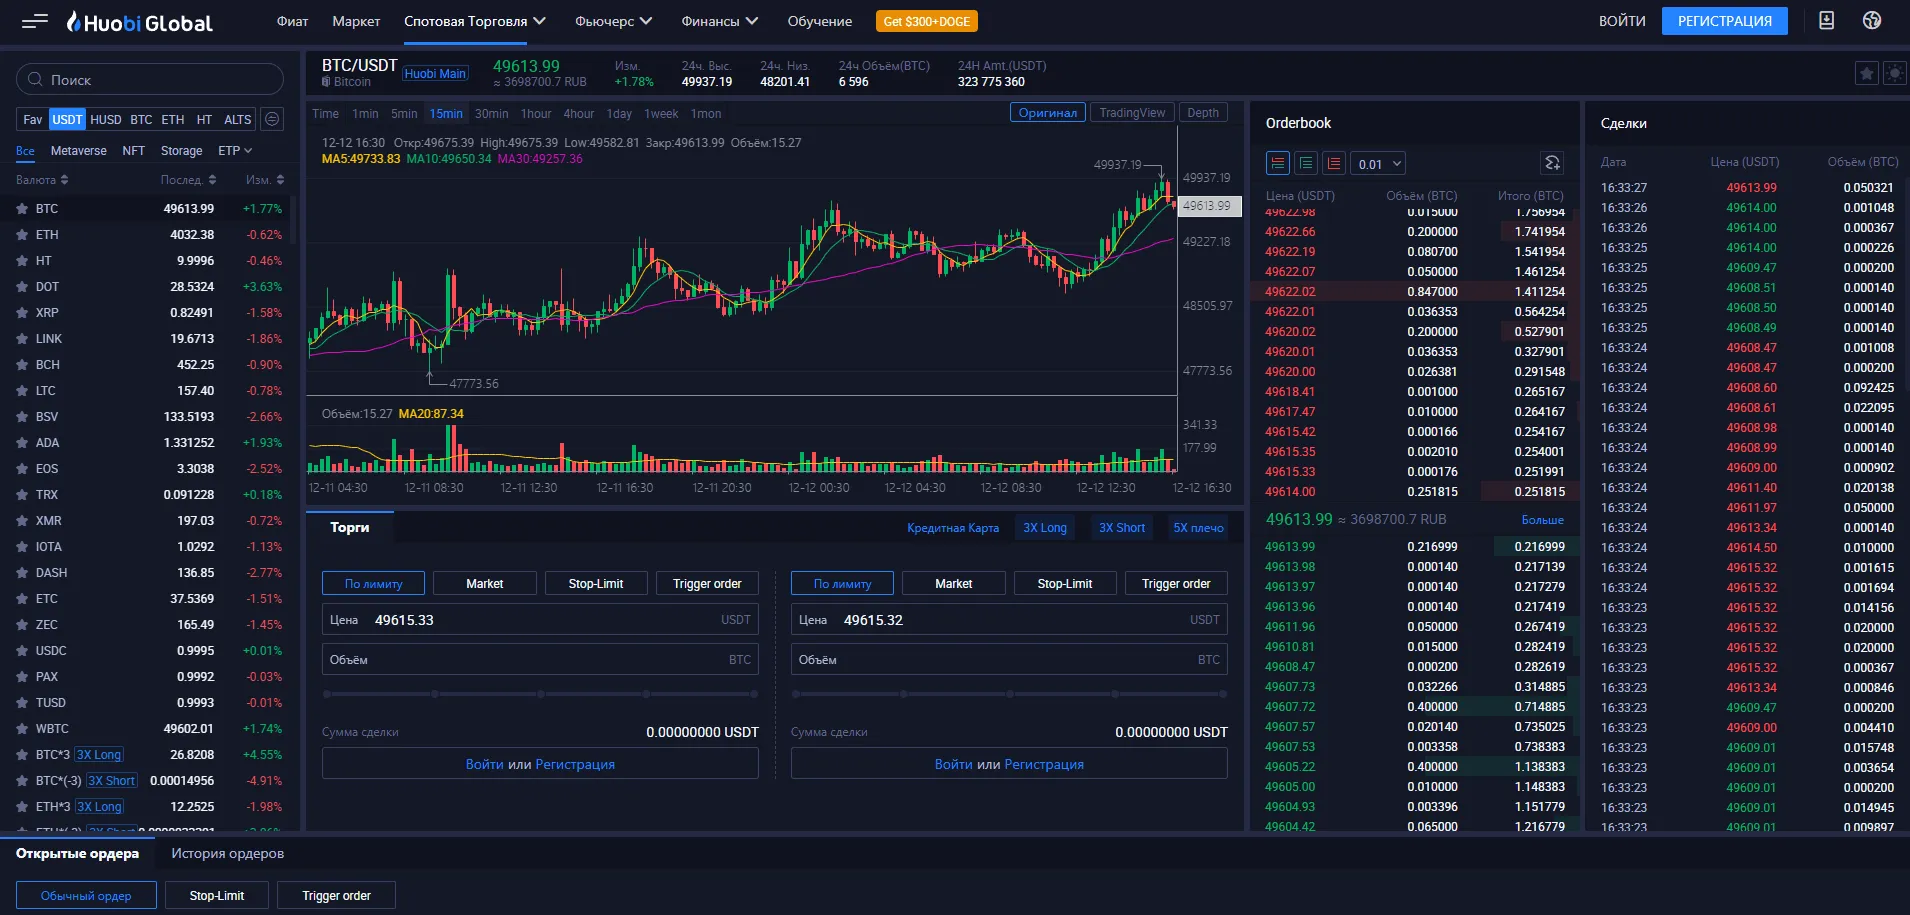Switch the chart to Depth mode
Image resolution: width=1910 pixels, height=915 pixels.
tap(1203, 112)
